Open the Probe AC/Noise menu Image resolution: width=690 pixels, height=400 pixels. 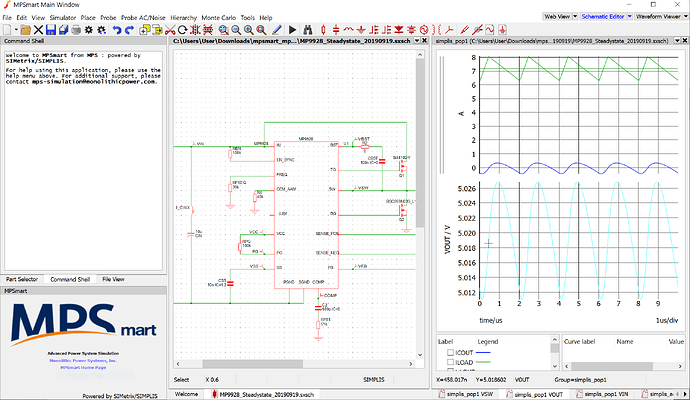pyautogui.click(x=143, y=18)
